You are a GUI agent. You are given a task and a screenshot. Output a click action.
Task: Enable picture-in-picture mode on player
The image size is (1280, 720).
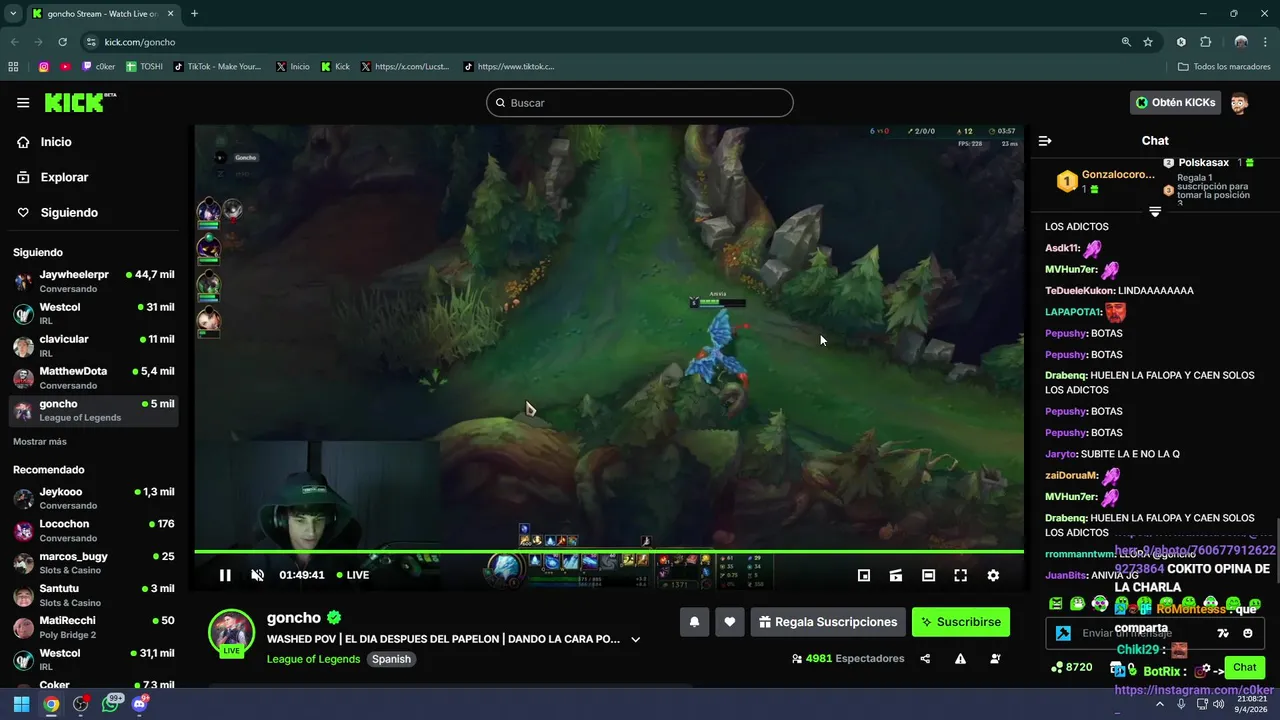click(864, 575)
